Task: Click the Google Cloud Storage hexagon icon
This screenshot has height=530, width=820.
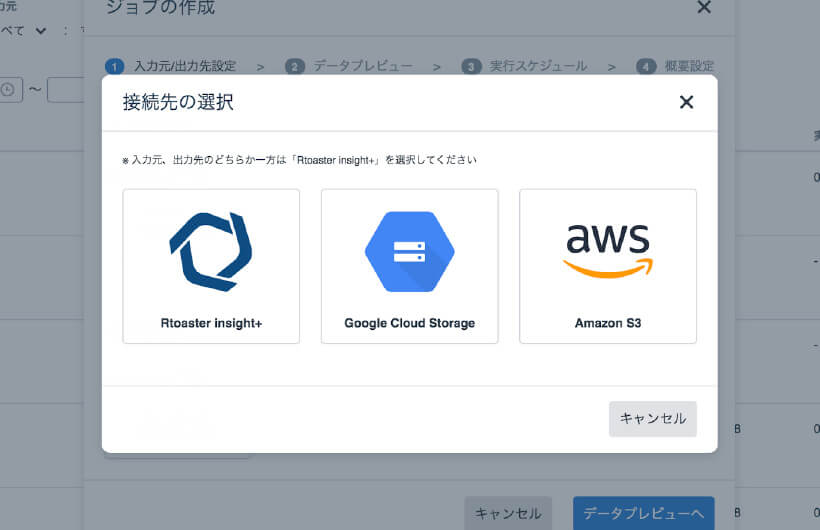Action: pyautogui.click(x=409, y=252)
